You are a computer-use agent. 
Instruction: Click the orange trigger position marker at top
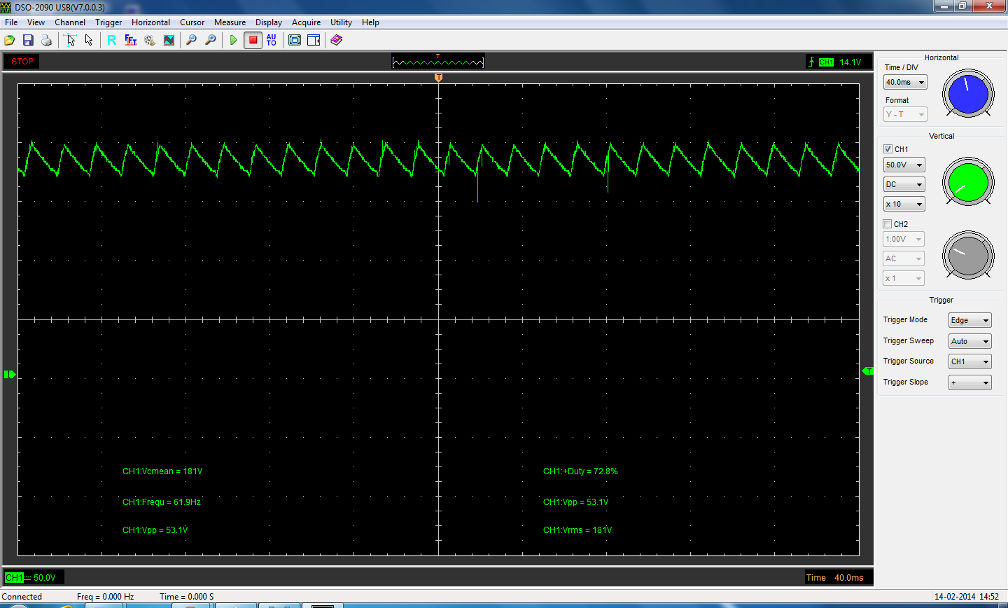pos(438,77)
